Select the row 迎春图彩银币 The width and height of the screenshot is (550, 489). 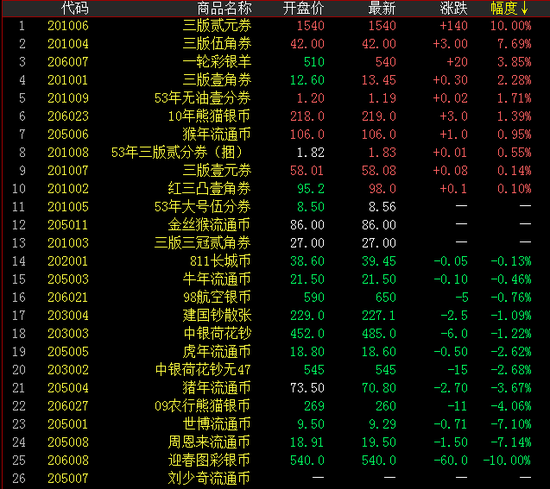pos(276,460)
